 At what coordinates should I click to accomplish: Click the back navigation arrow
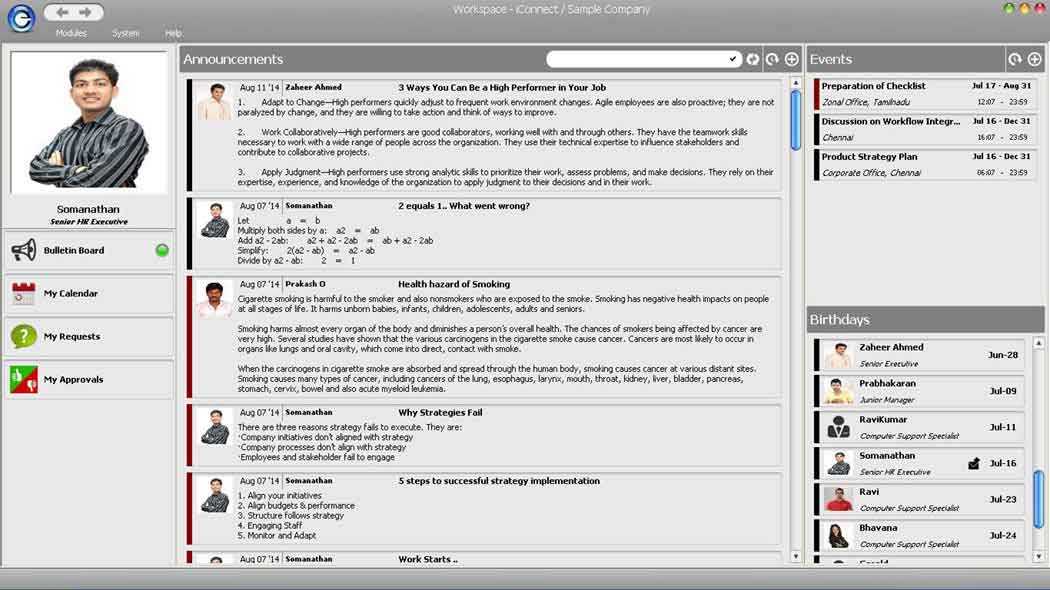[x=63, y=12]
